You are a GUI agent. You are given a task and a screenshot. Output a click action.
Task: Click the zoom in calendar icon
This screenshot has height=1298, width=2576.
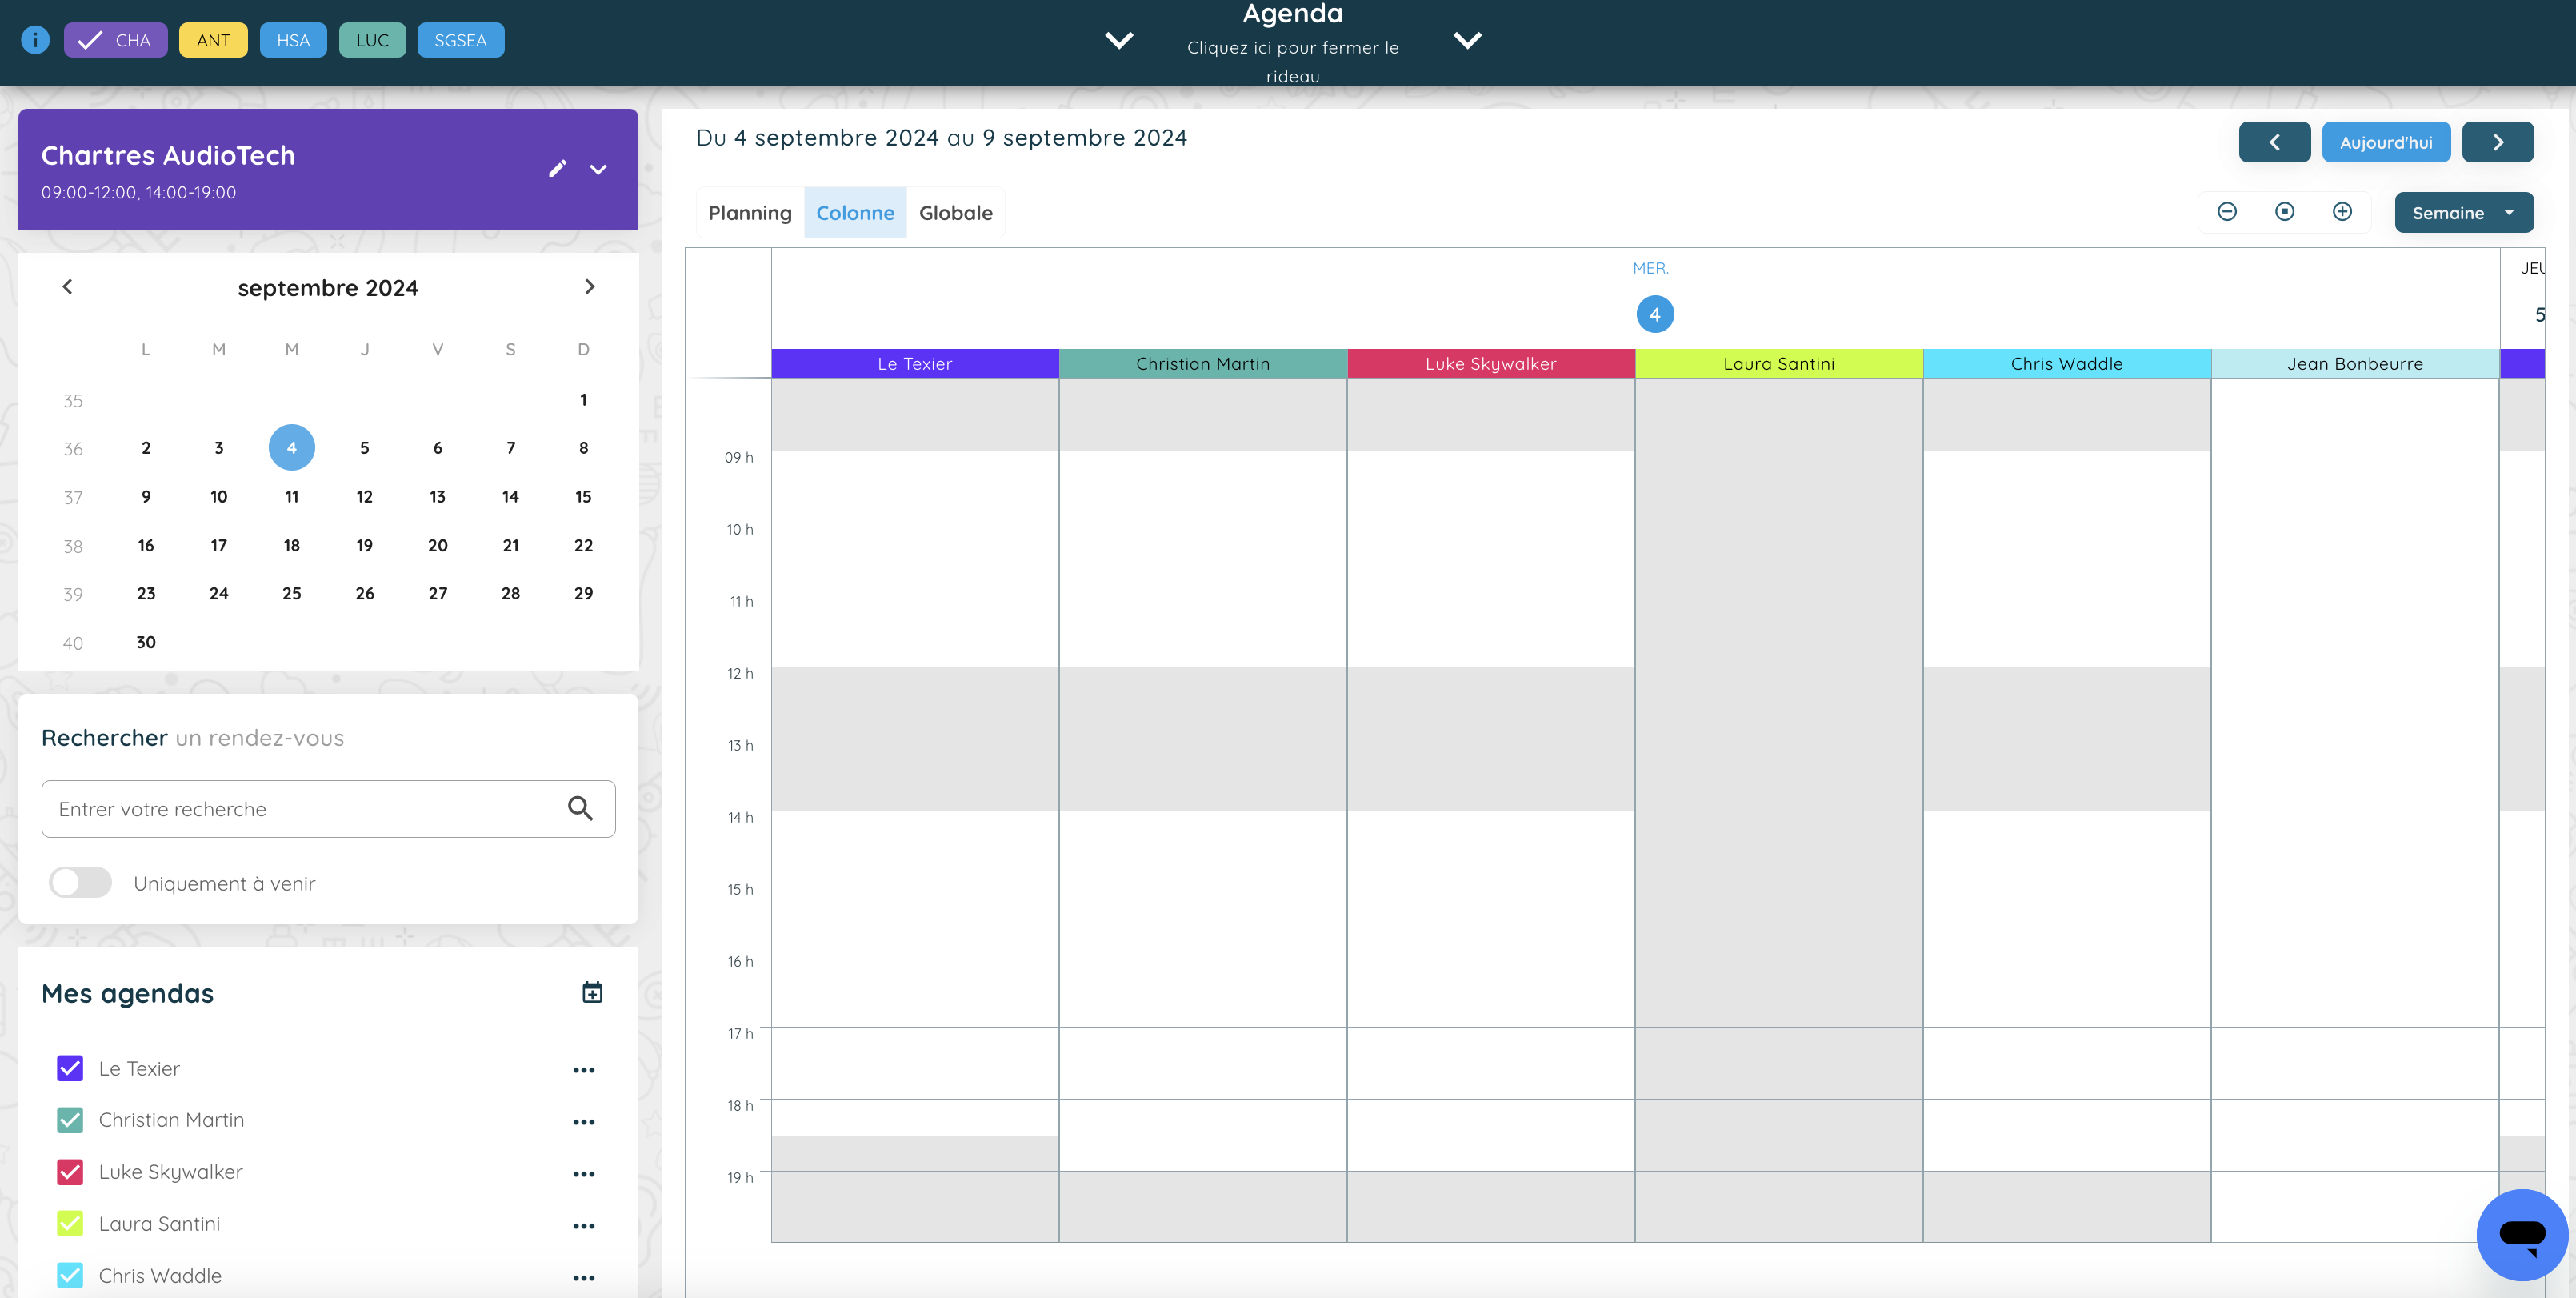[2342, 212]
